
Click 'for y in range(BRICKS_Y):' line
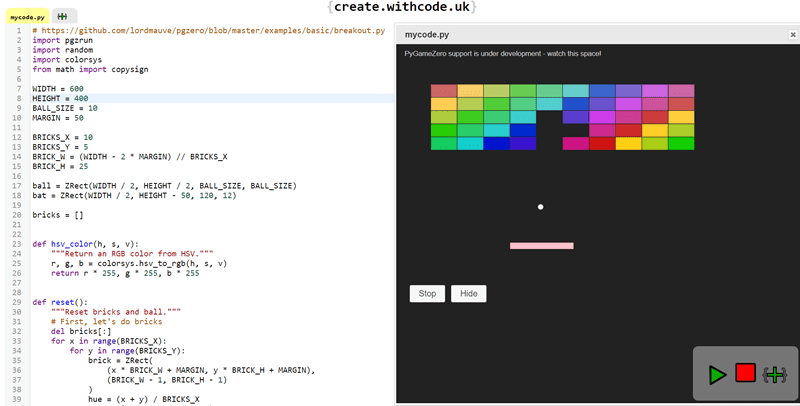point(127,350)
